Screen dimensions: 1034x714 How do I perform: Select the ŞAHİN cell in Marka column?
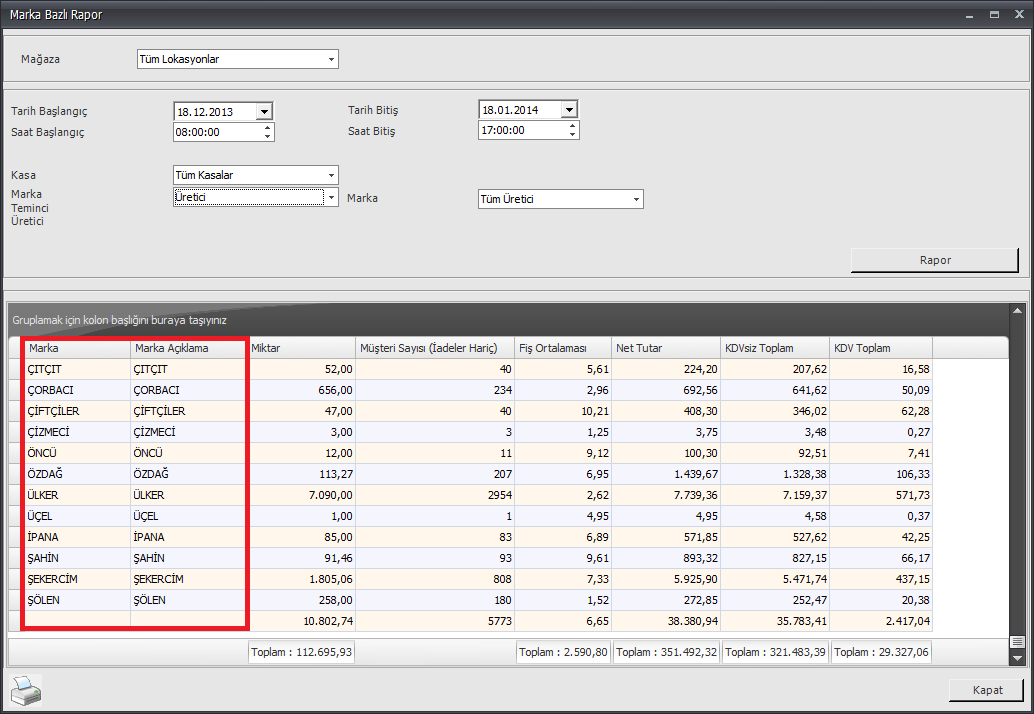76,558
